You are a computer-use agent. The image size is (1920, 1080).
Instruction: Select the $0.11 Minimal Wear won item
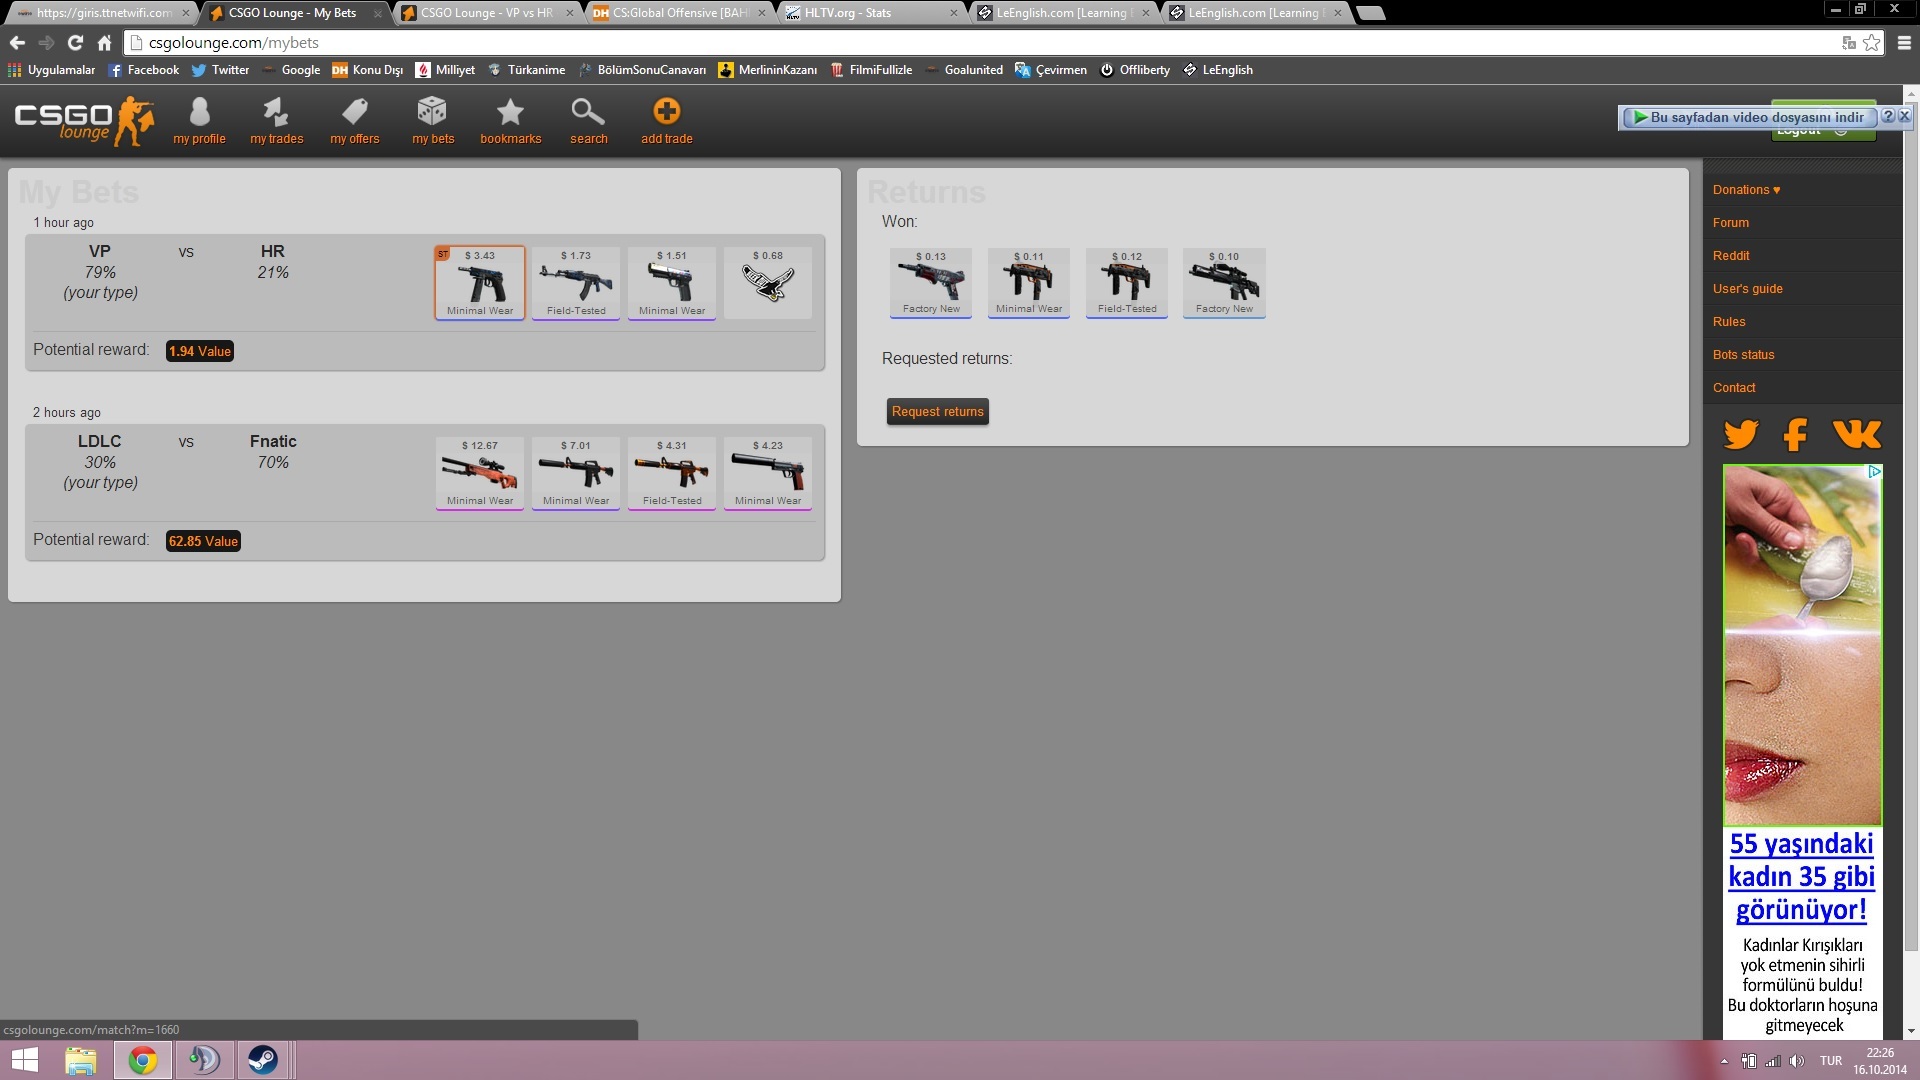tap(1029, 283)
